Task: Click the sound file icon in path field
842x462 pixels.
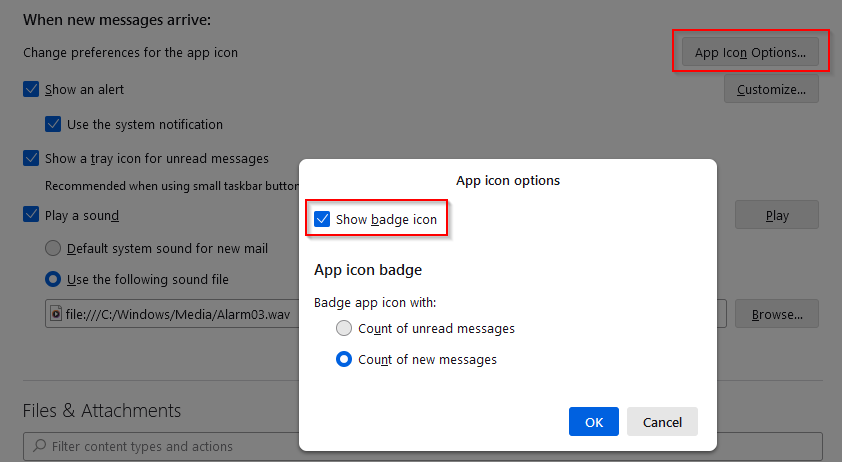Action: (x=56, y=314)
